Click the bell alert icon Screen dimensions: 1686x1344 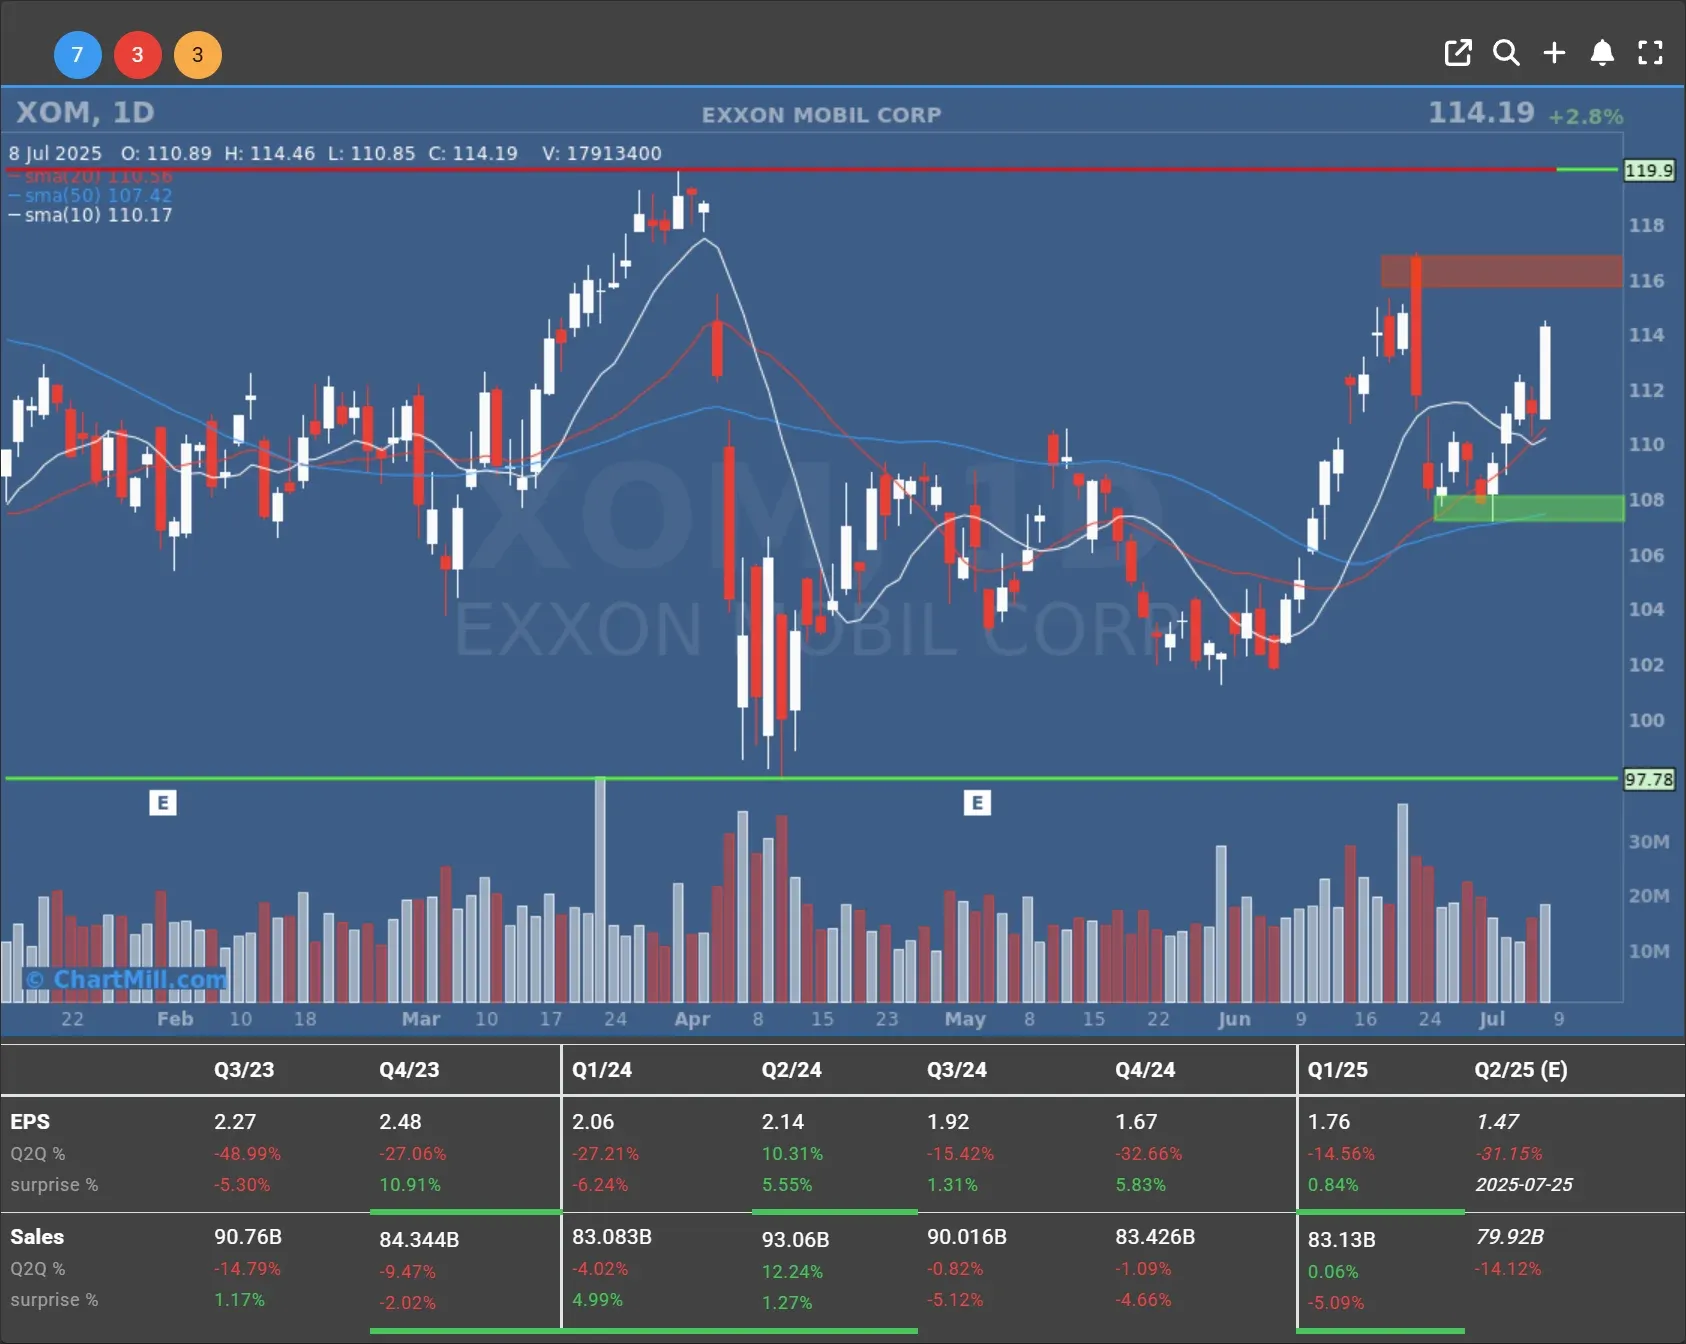pos(1602,53)
